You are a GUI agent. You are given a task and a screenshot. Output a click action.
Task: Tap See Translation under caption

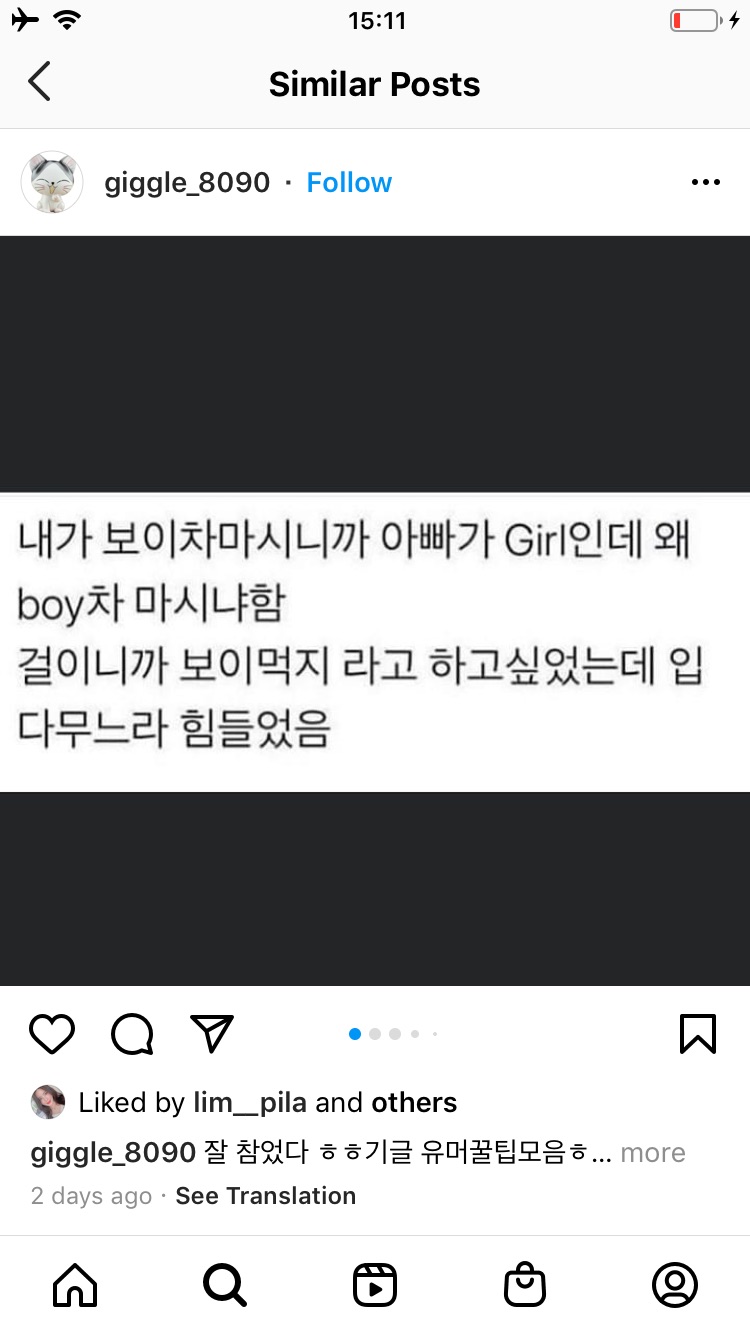[265, 1196]
